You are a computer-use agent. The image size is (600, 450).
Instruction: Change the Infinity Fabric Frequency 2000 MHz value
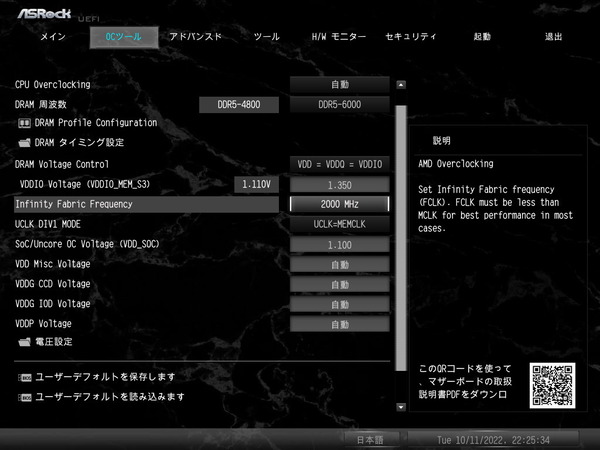[339, 204]
